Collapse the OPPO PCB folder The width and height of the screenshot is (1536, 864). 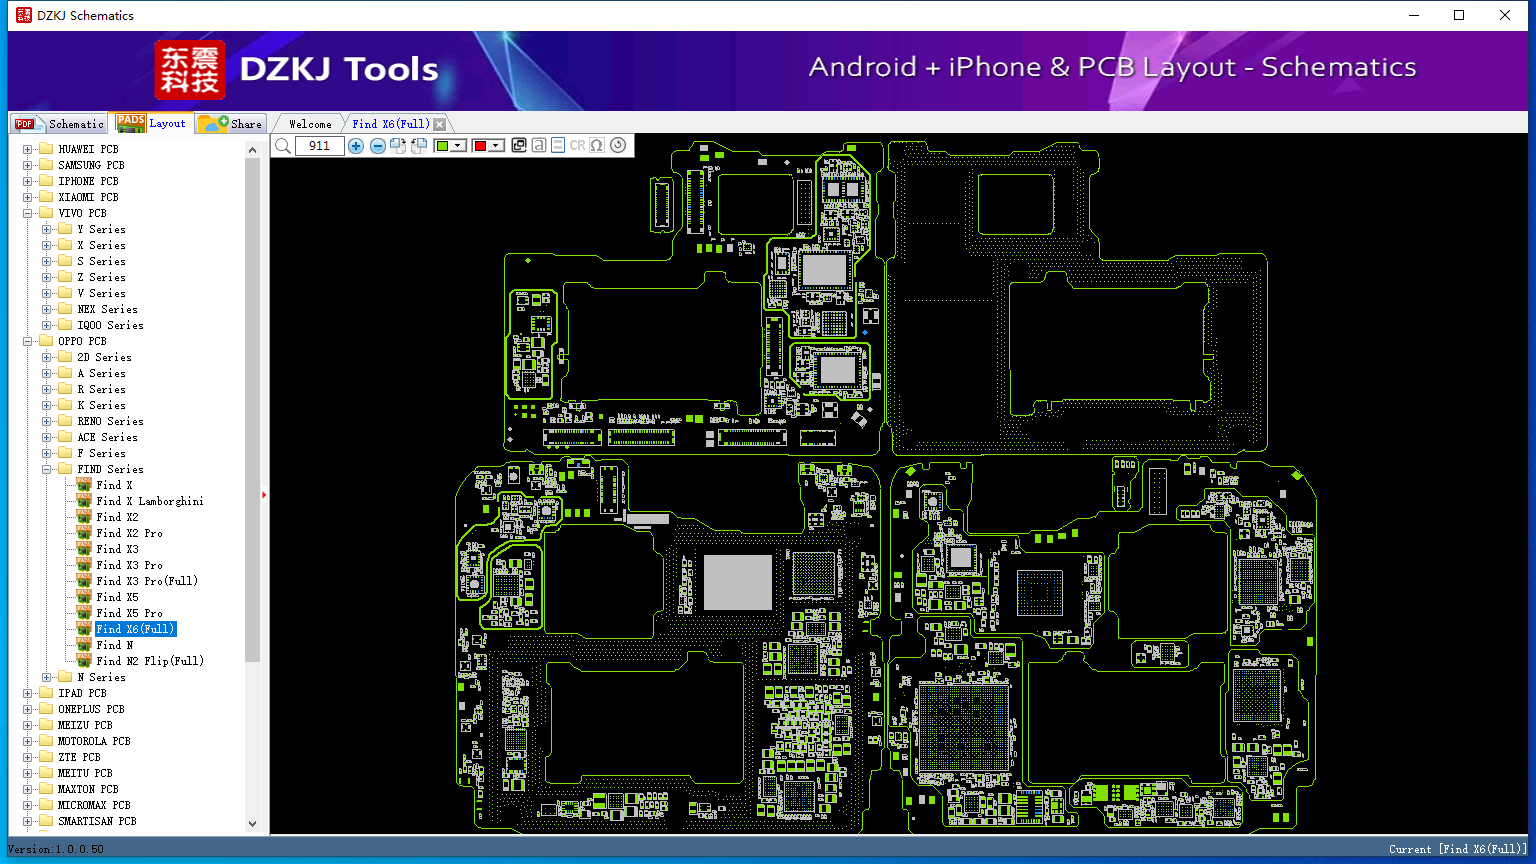click(x=28, y=341)
